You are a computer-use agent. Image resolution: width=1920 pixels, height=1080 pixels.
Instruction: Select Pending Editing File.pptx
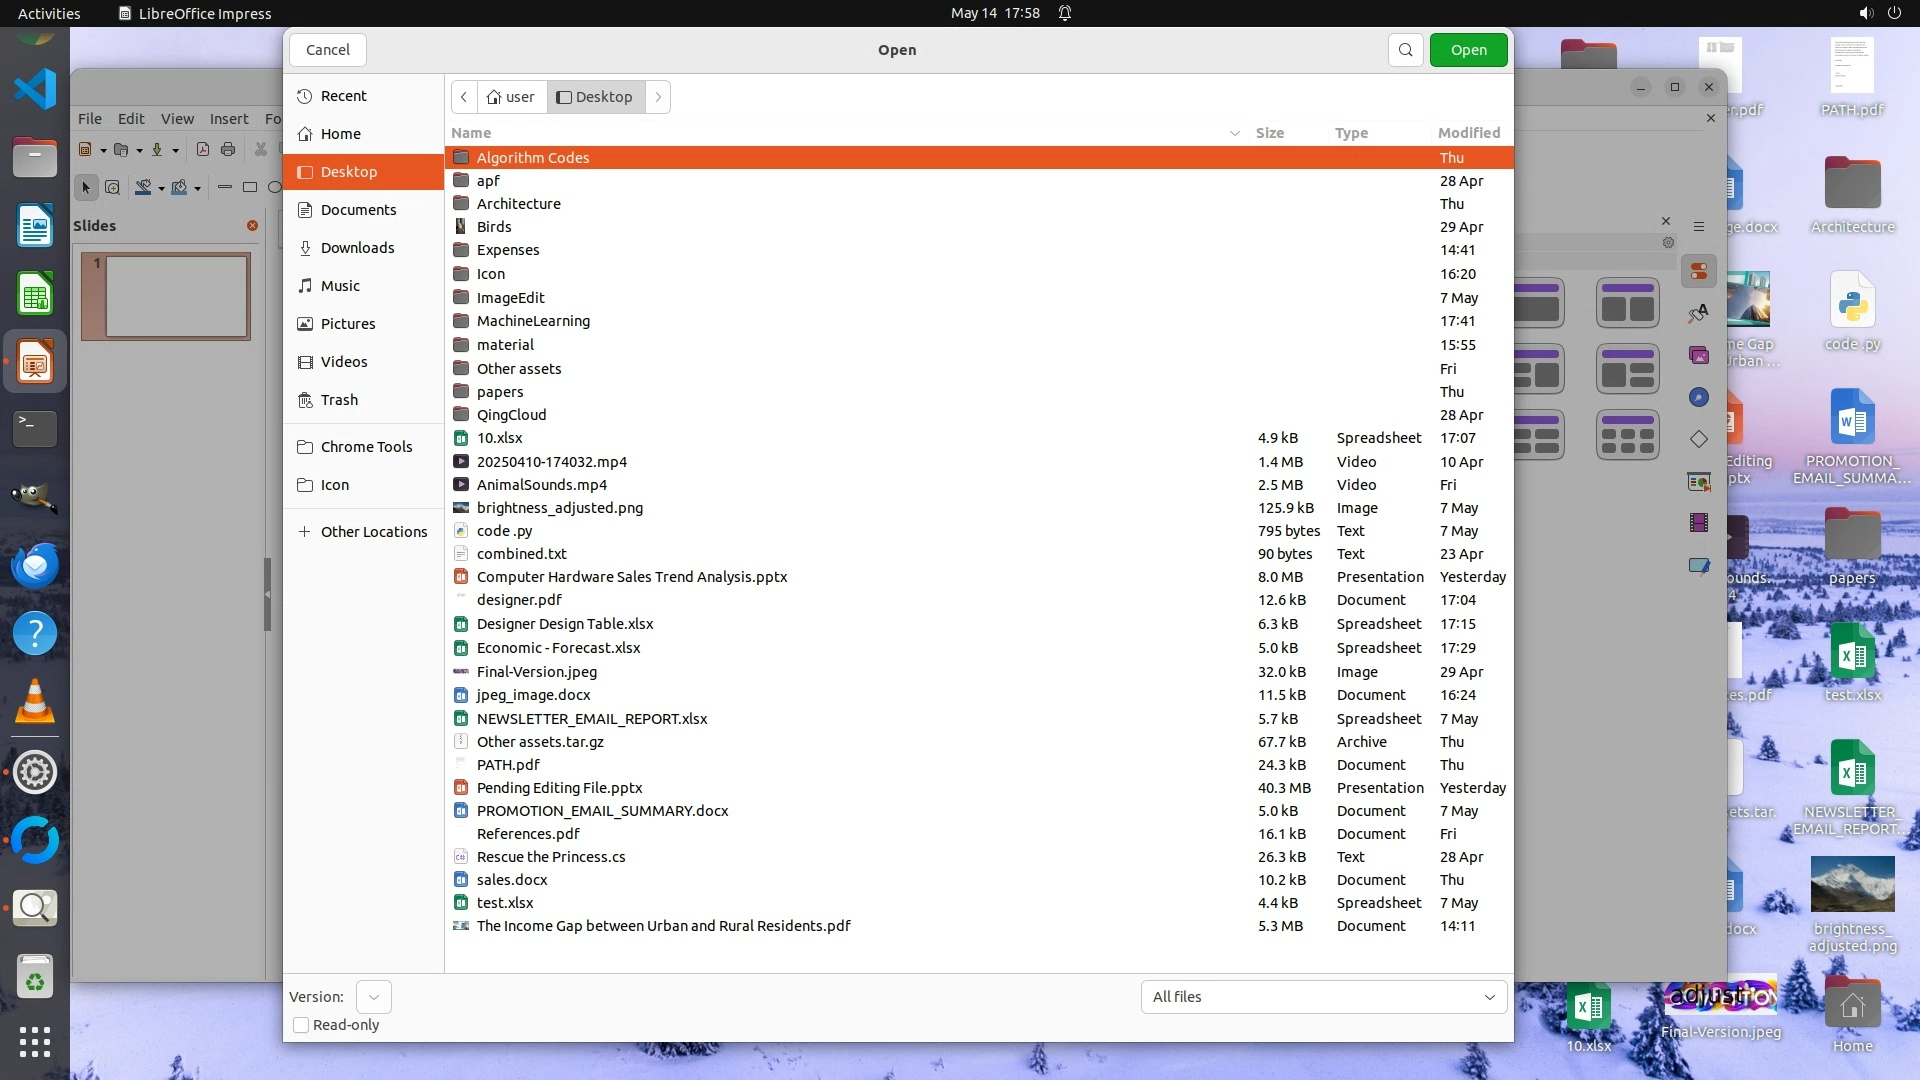point(559,788)
